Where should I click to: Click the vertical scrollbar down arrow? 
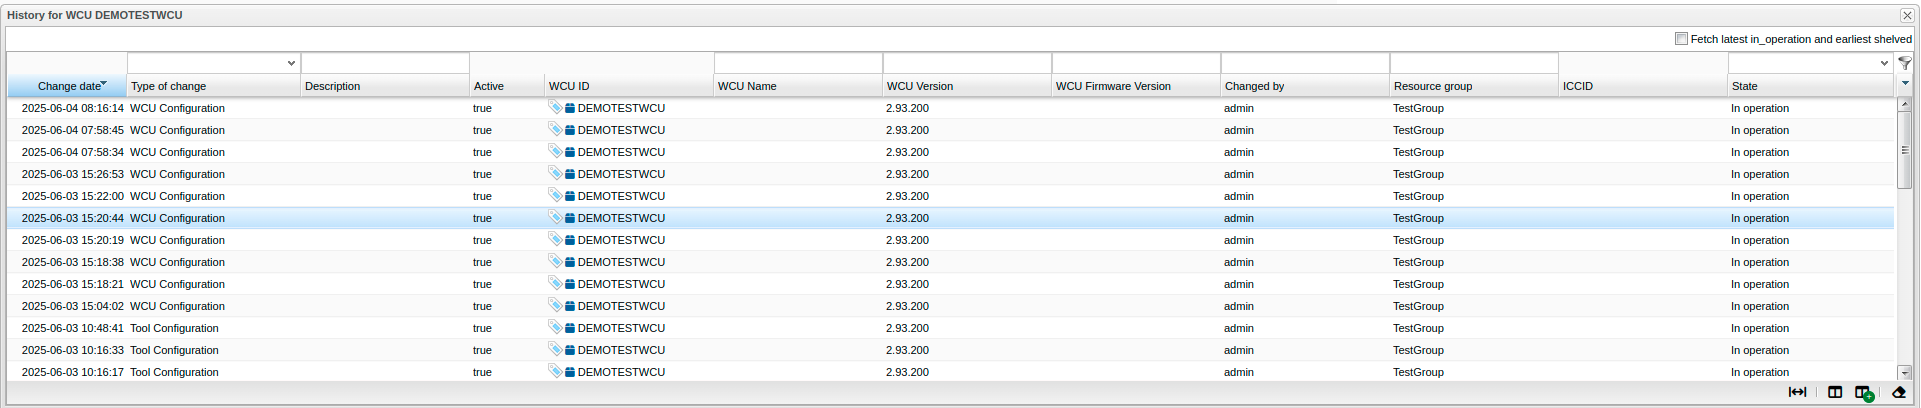pos(1904,373)
